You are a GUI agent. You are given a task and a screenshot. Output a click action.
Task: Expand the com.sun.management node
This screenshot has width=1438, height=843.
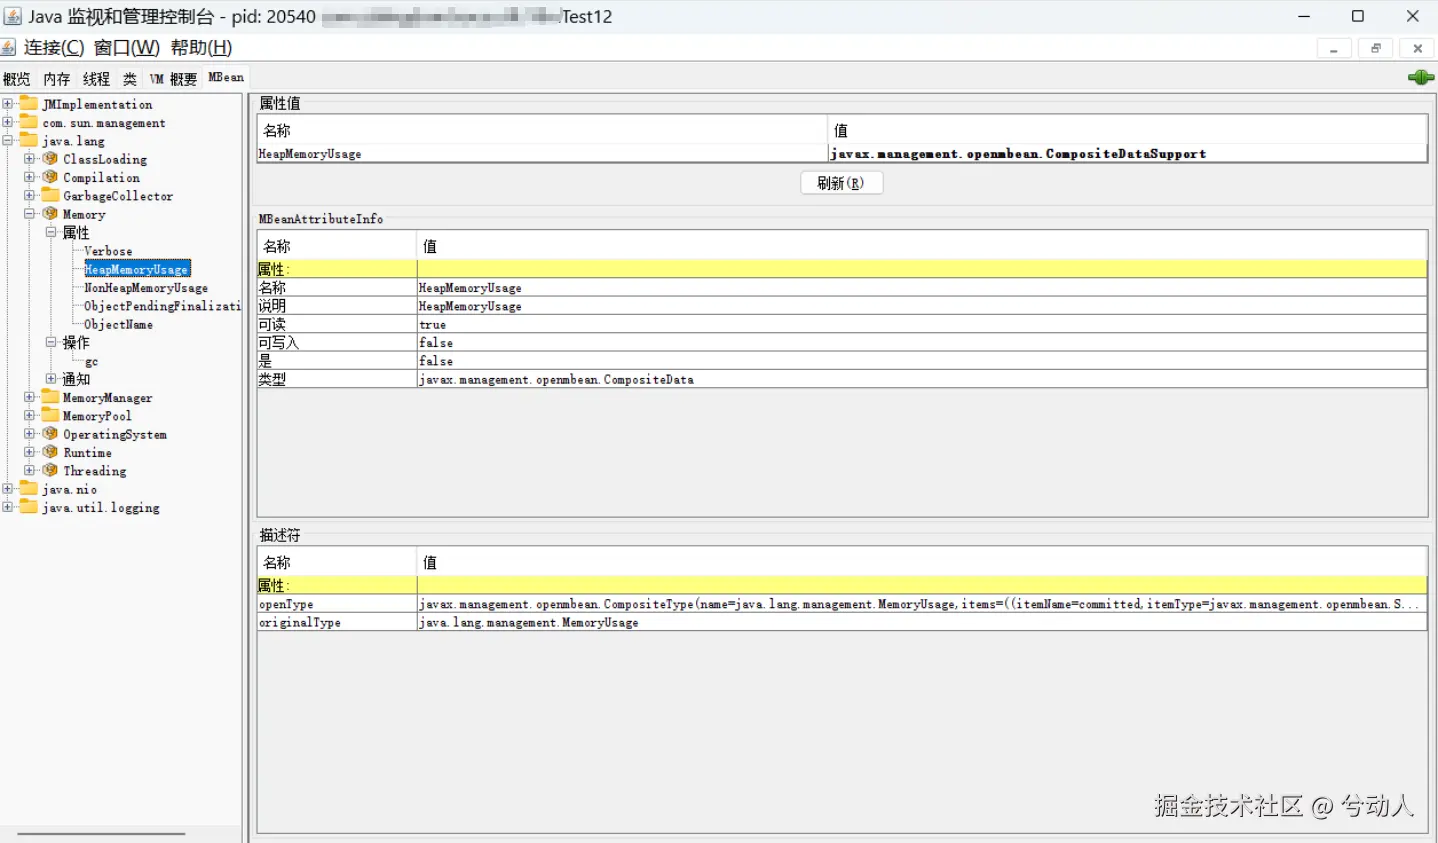click(8, 122)
